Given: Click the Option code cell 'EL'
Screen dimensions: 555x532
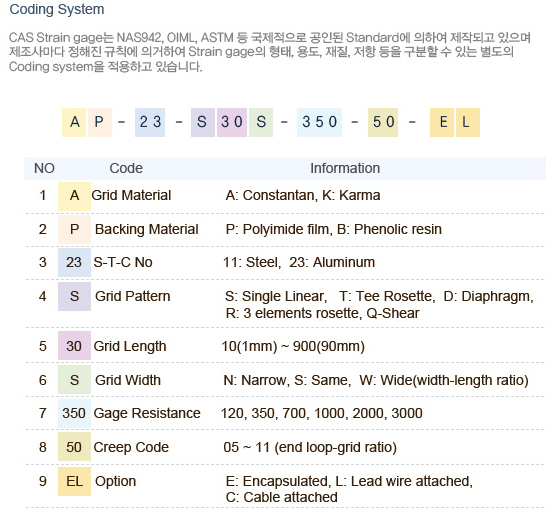Looking at the screenshot, I should click(74, 481).
